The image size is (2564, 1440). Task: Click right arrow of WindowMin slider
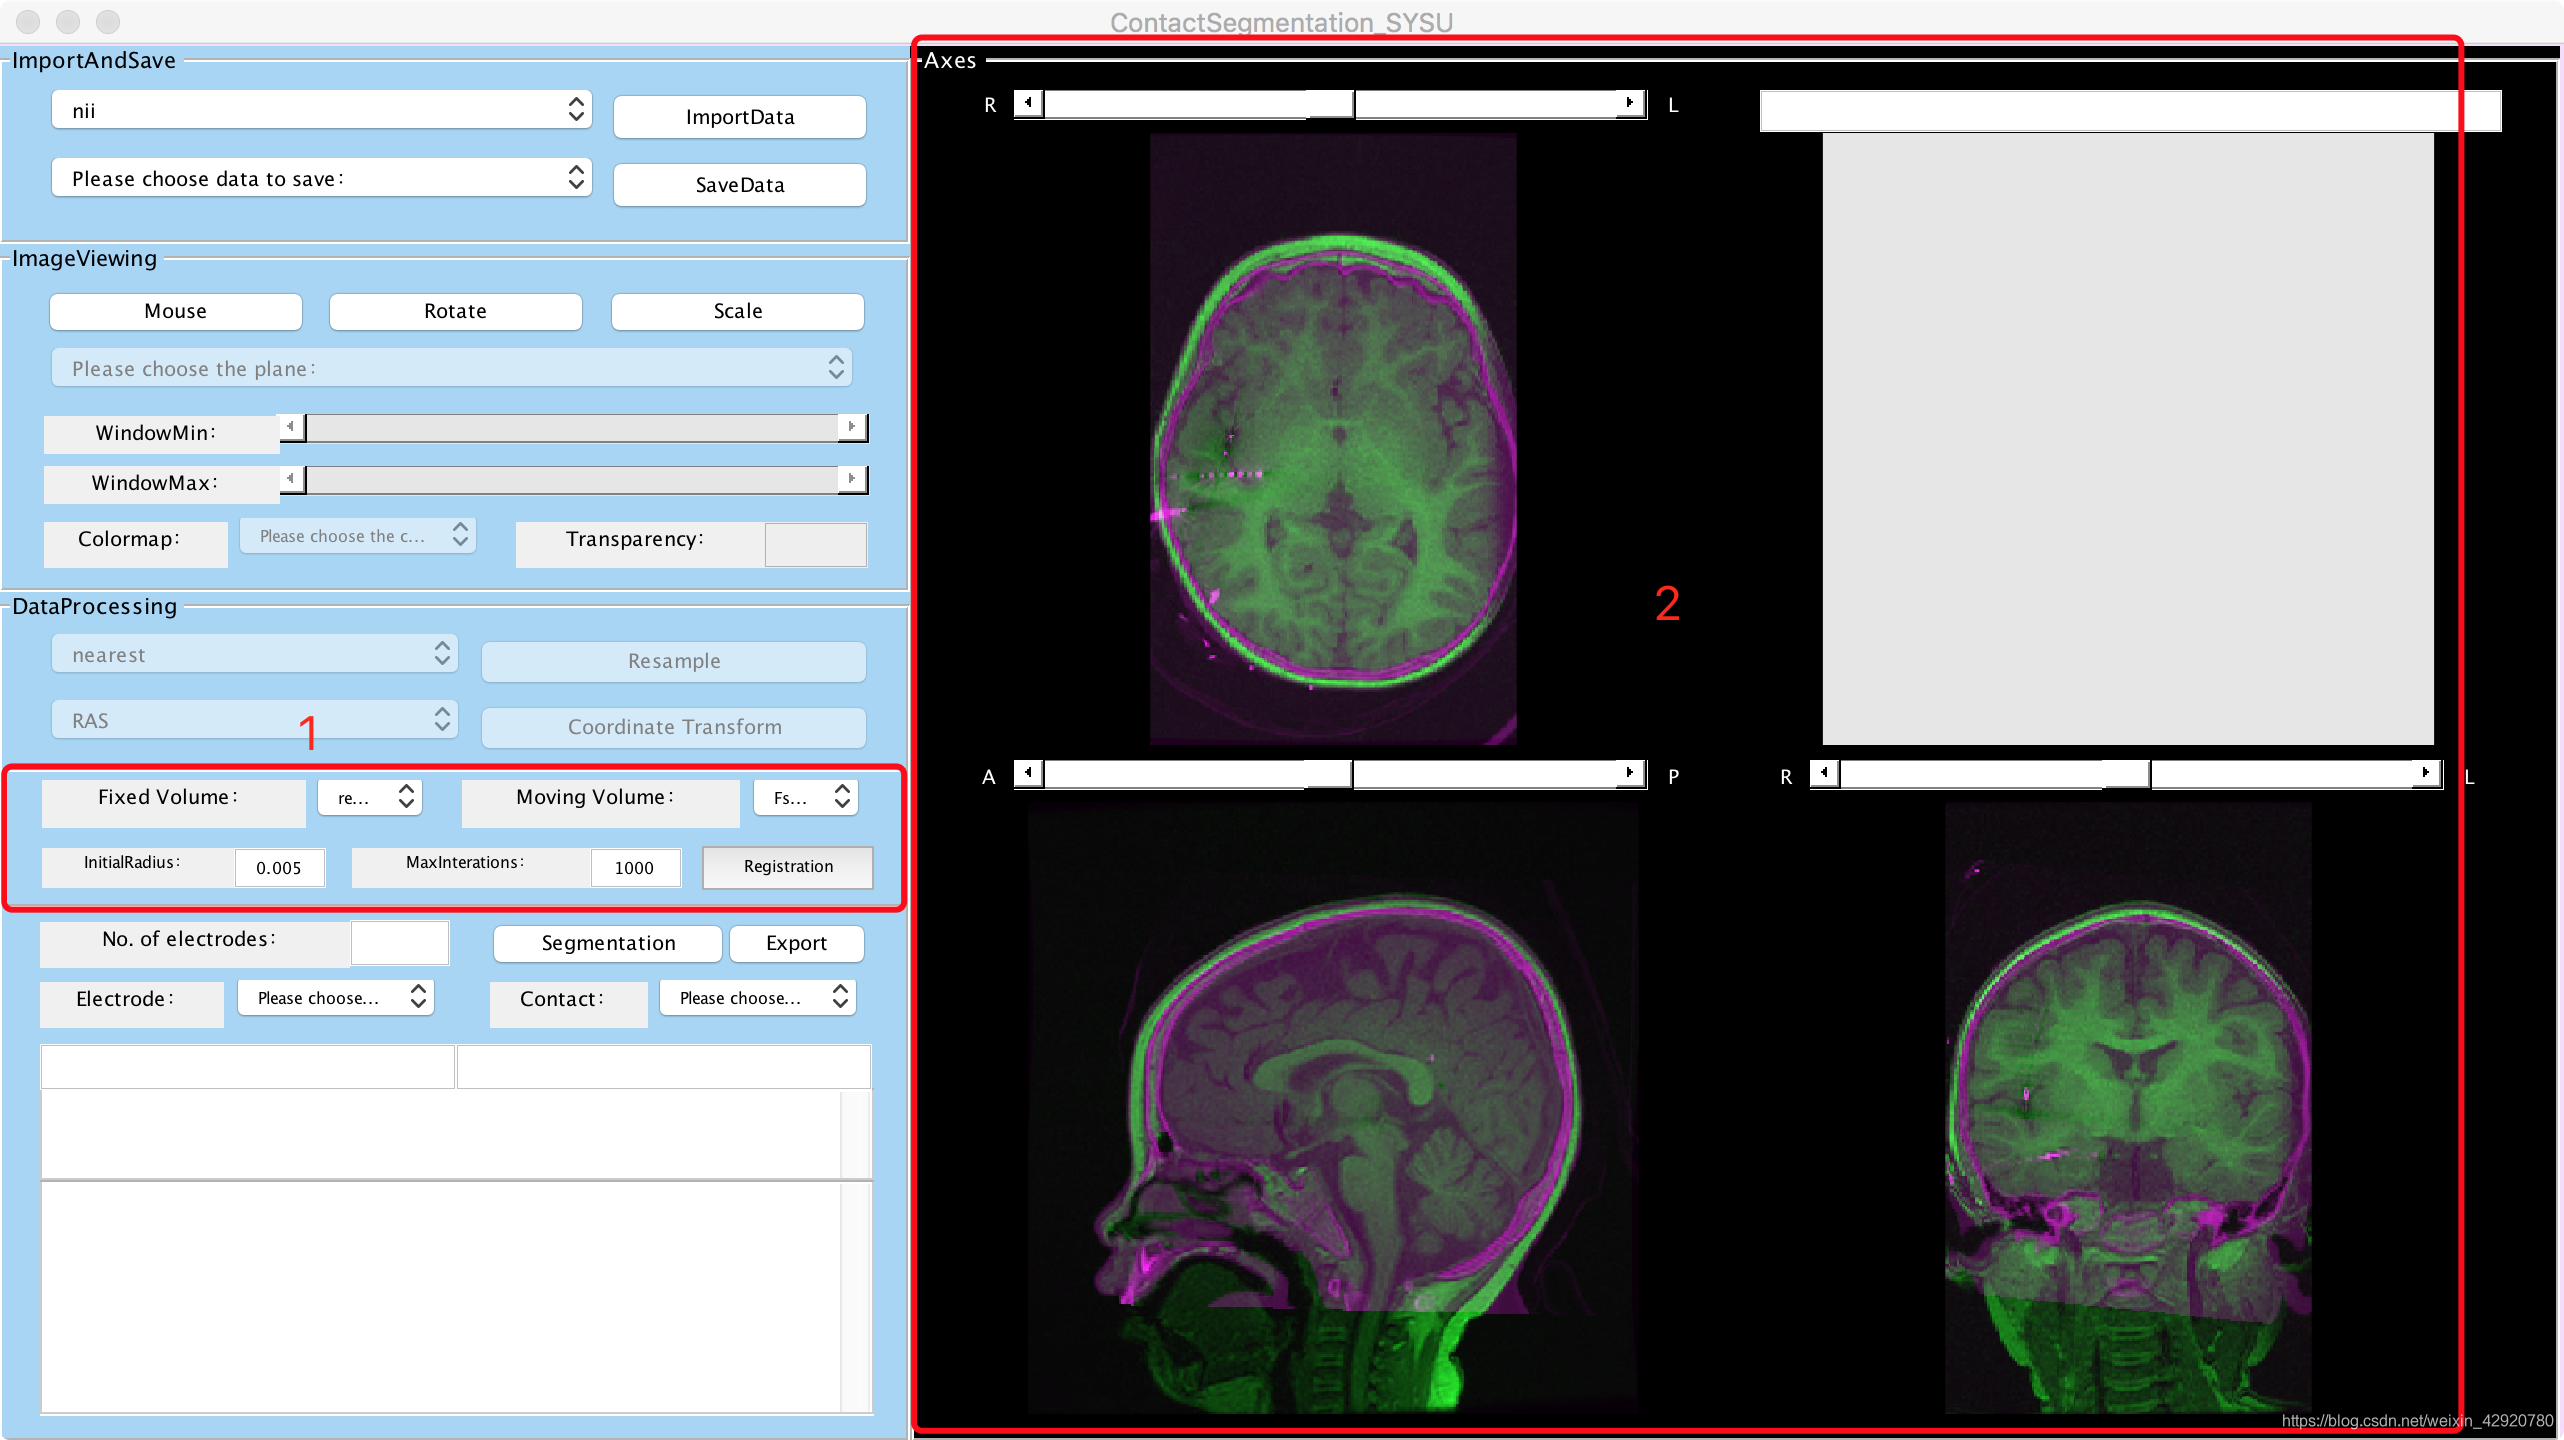coord(851,427)
